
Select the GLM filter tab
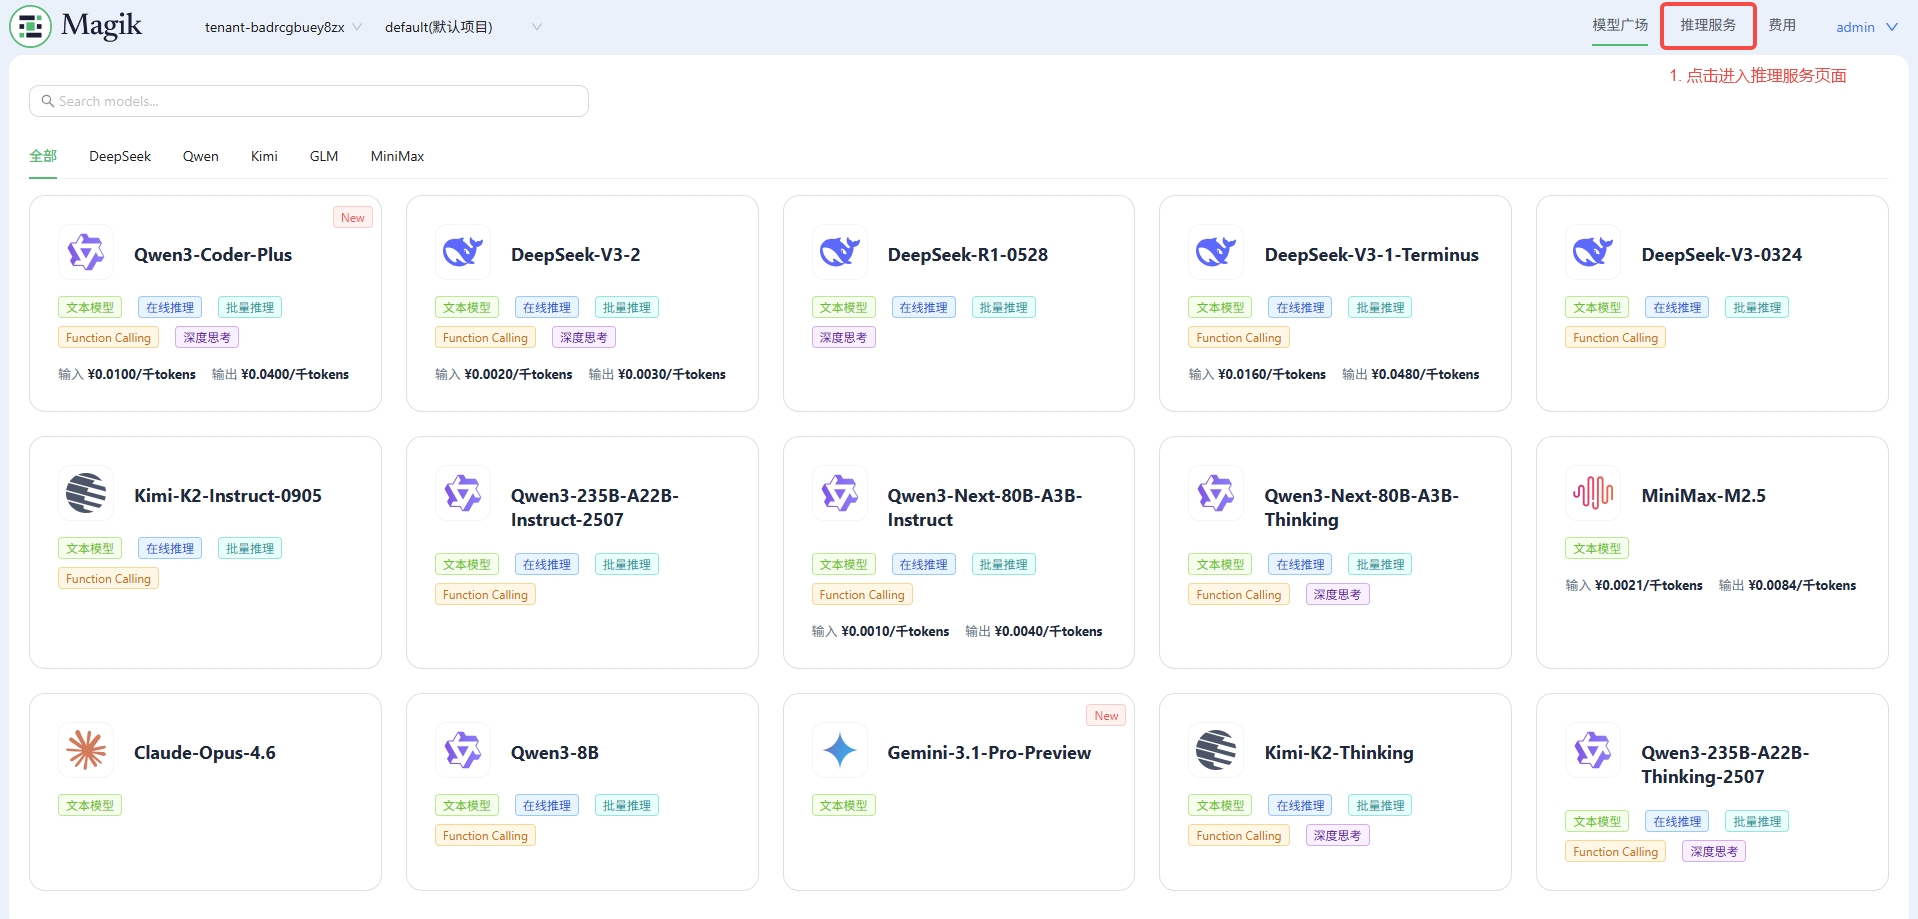324,156
